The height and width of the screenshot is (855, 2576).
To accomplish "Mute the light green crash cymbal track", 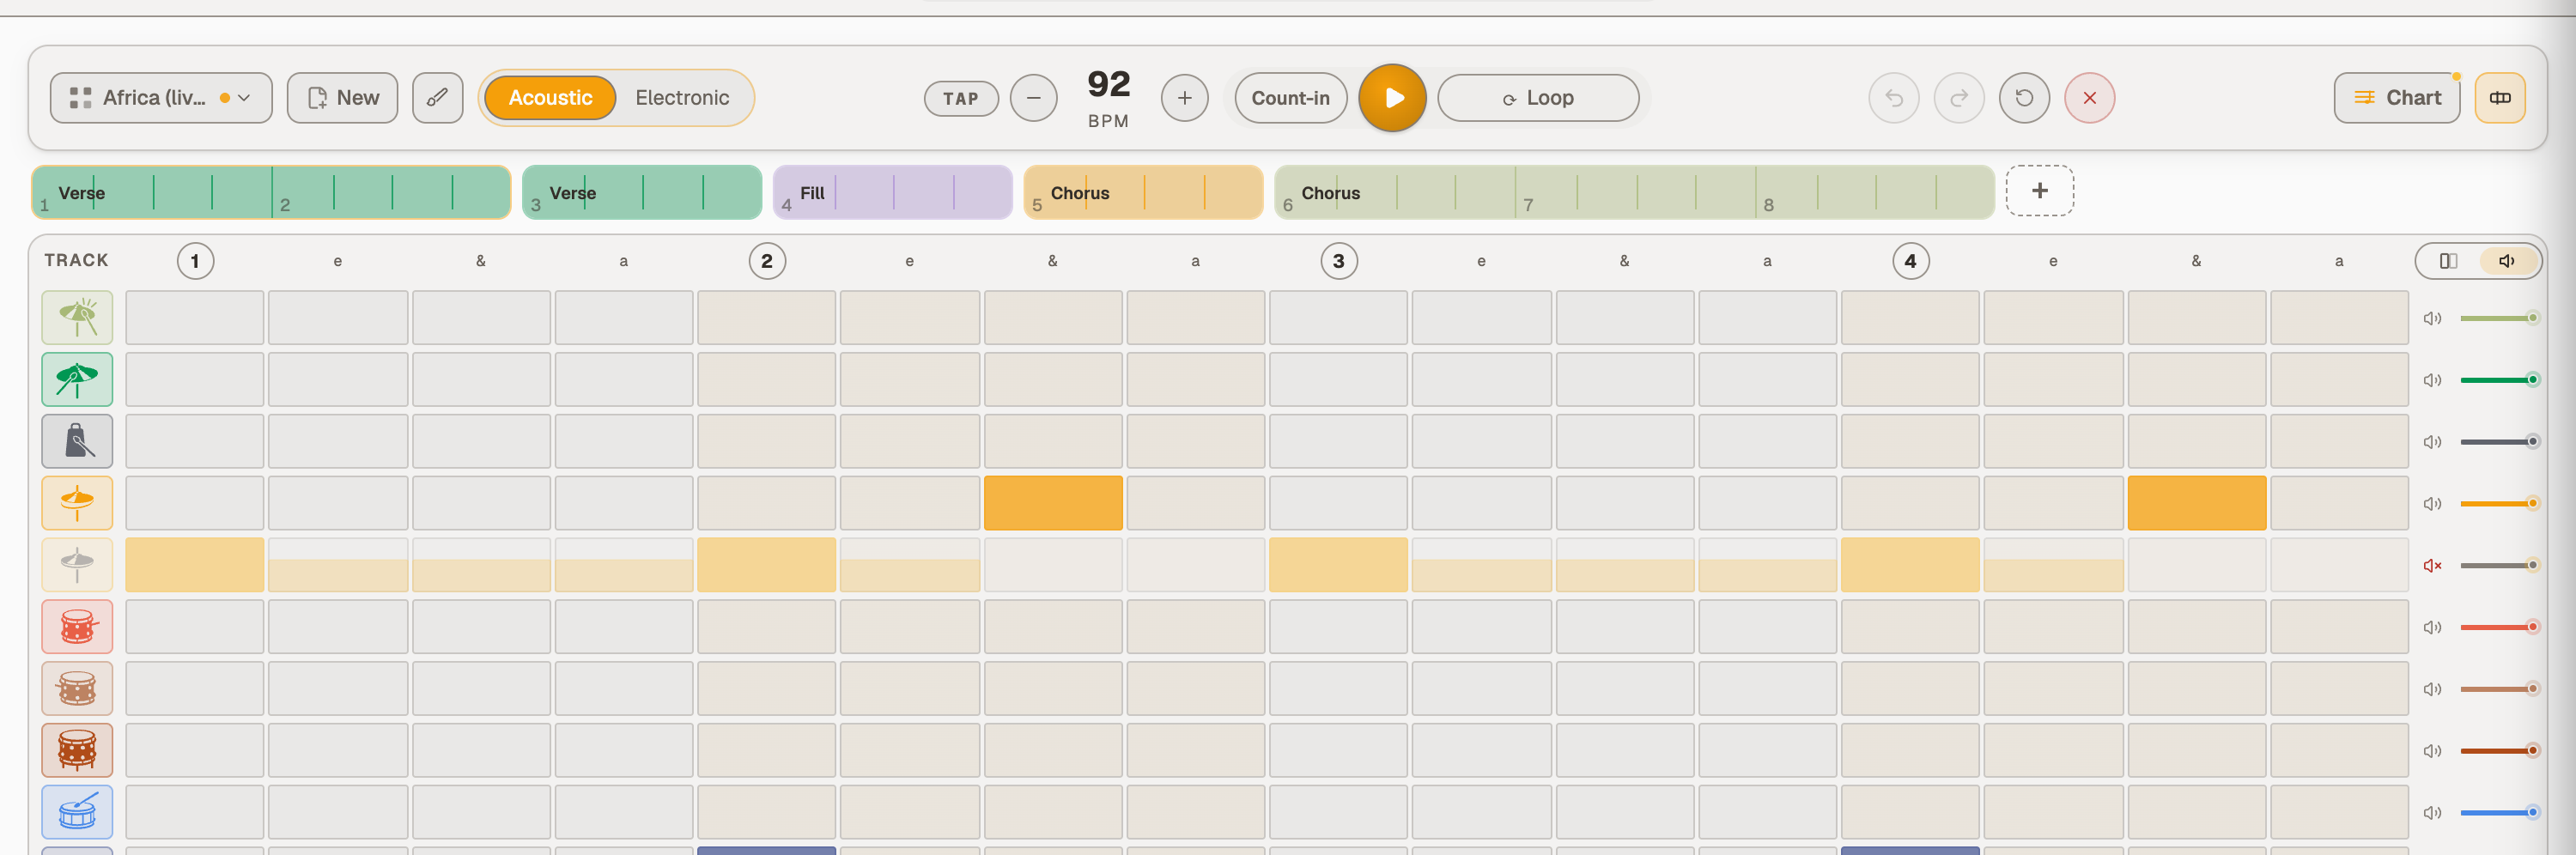I will 2432,318.
